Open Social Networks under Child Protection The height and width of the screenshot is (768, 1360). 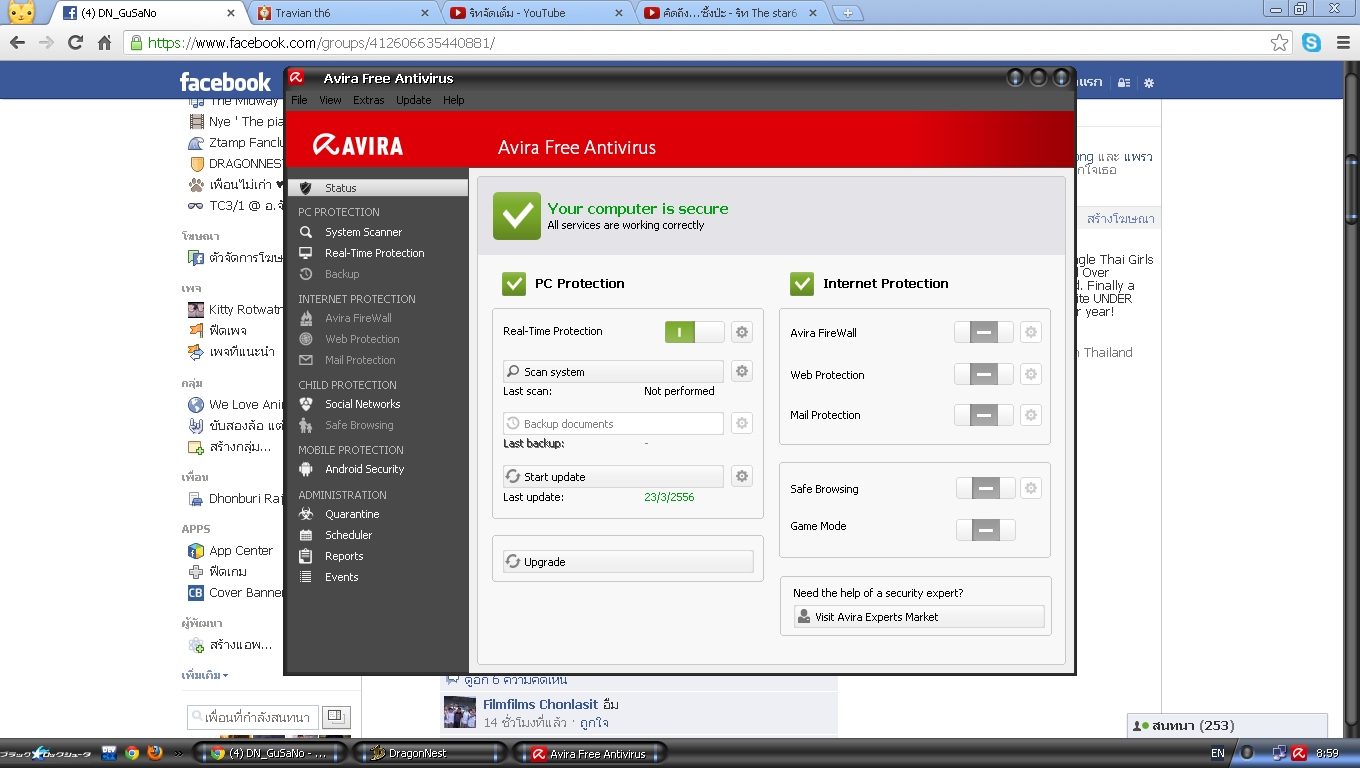point(362,404)
